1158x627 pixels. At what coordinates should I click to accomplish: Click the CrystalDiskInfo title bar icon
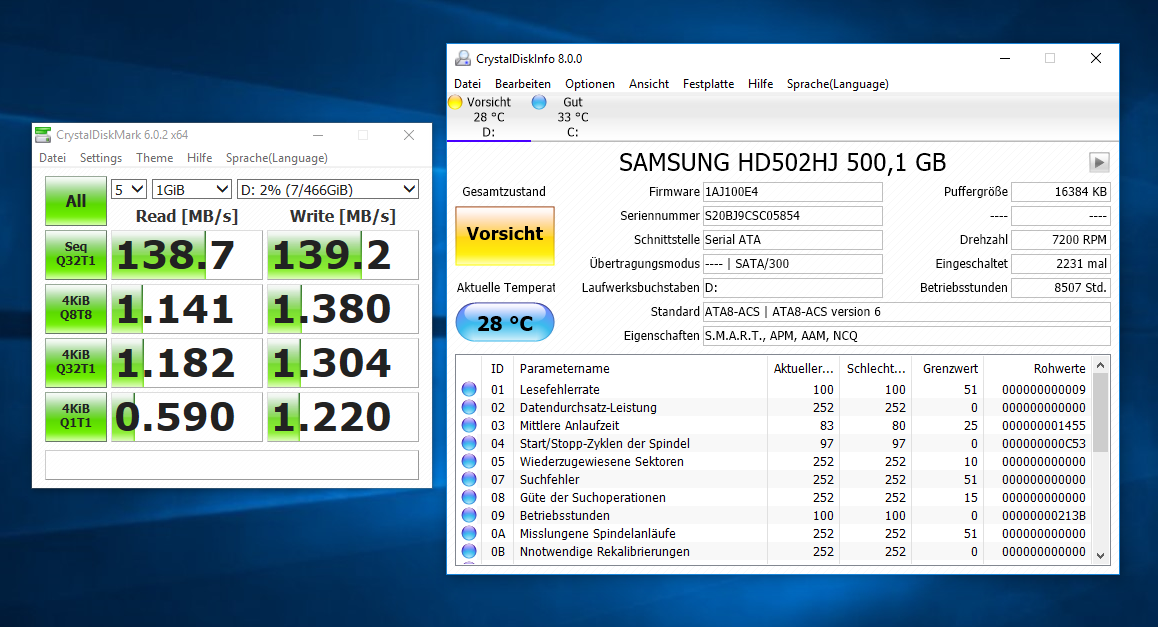click(462, 58)
